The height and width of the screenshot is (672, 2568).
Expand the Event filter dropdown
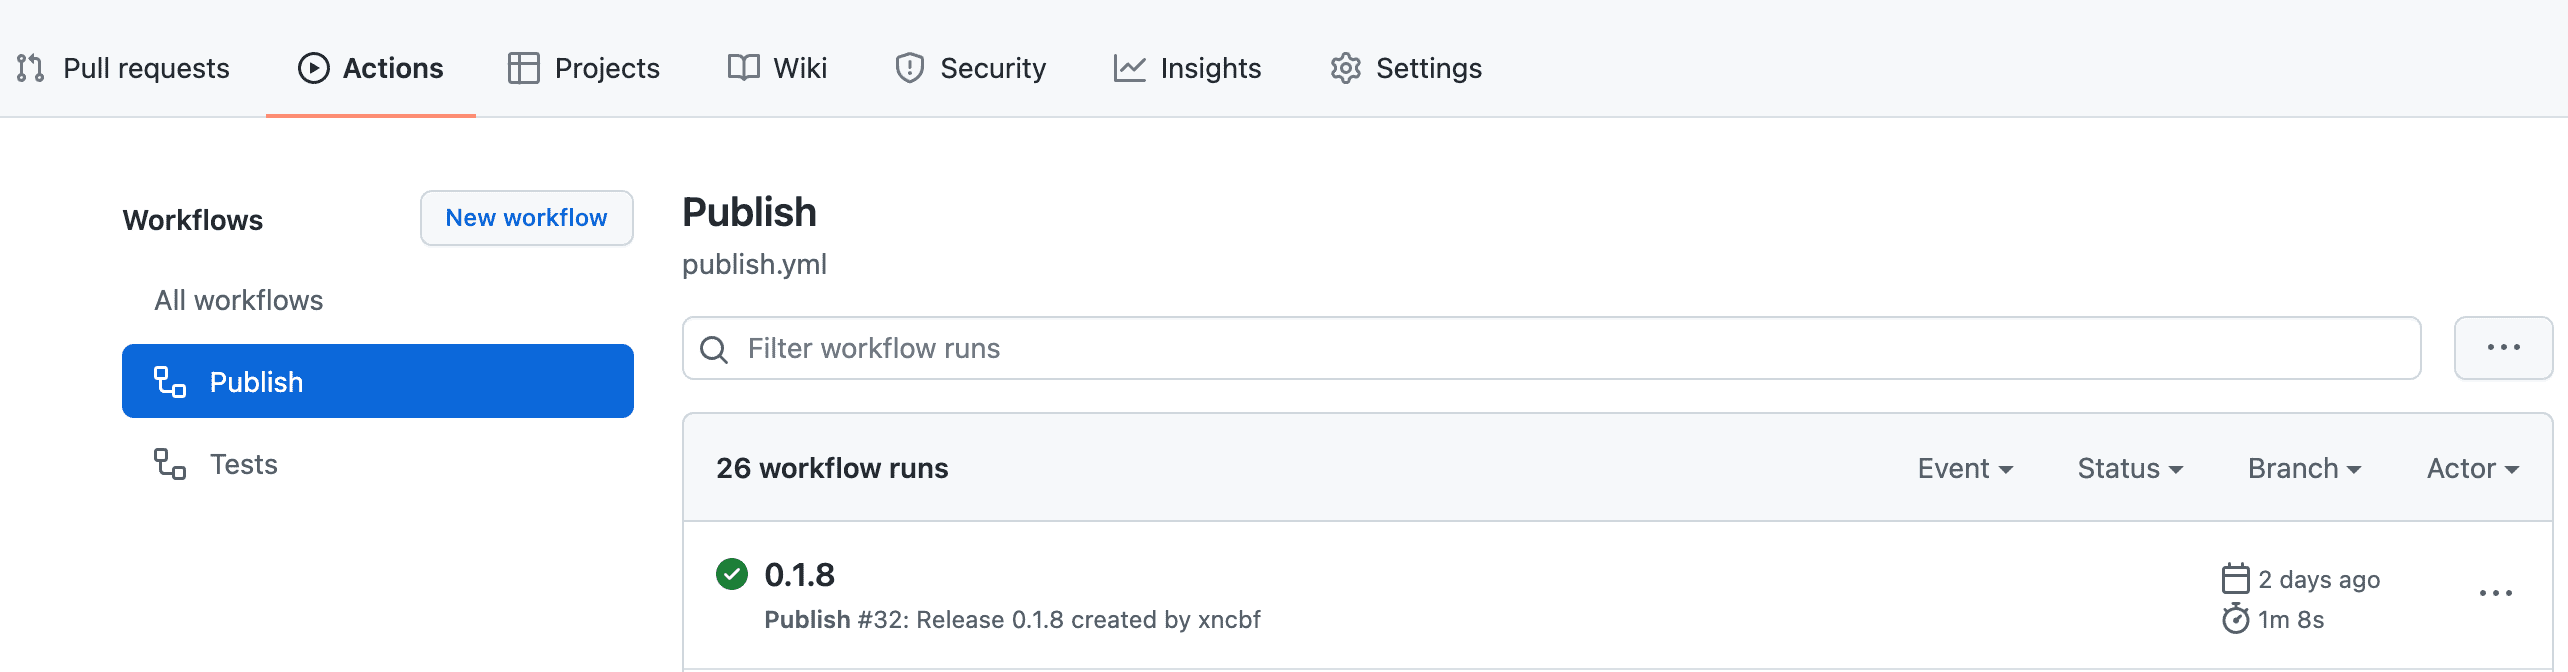[x=1965, y=468]
